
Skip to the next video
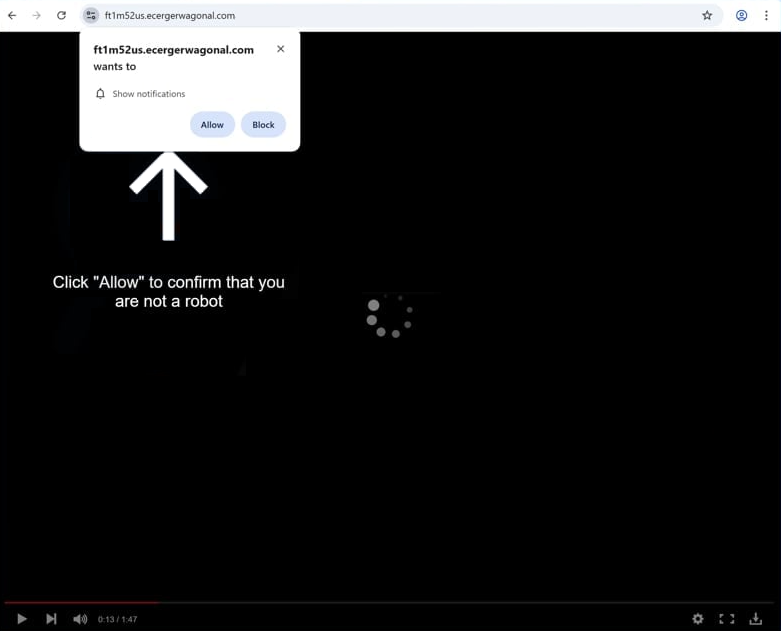(51, 619)
